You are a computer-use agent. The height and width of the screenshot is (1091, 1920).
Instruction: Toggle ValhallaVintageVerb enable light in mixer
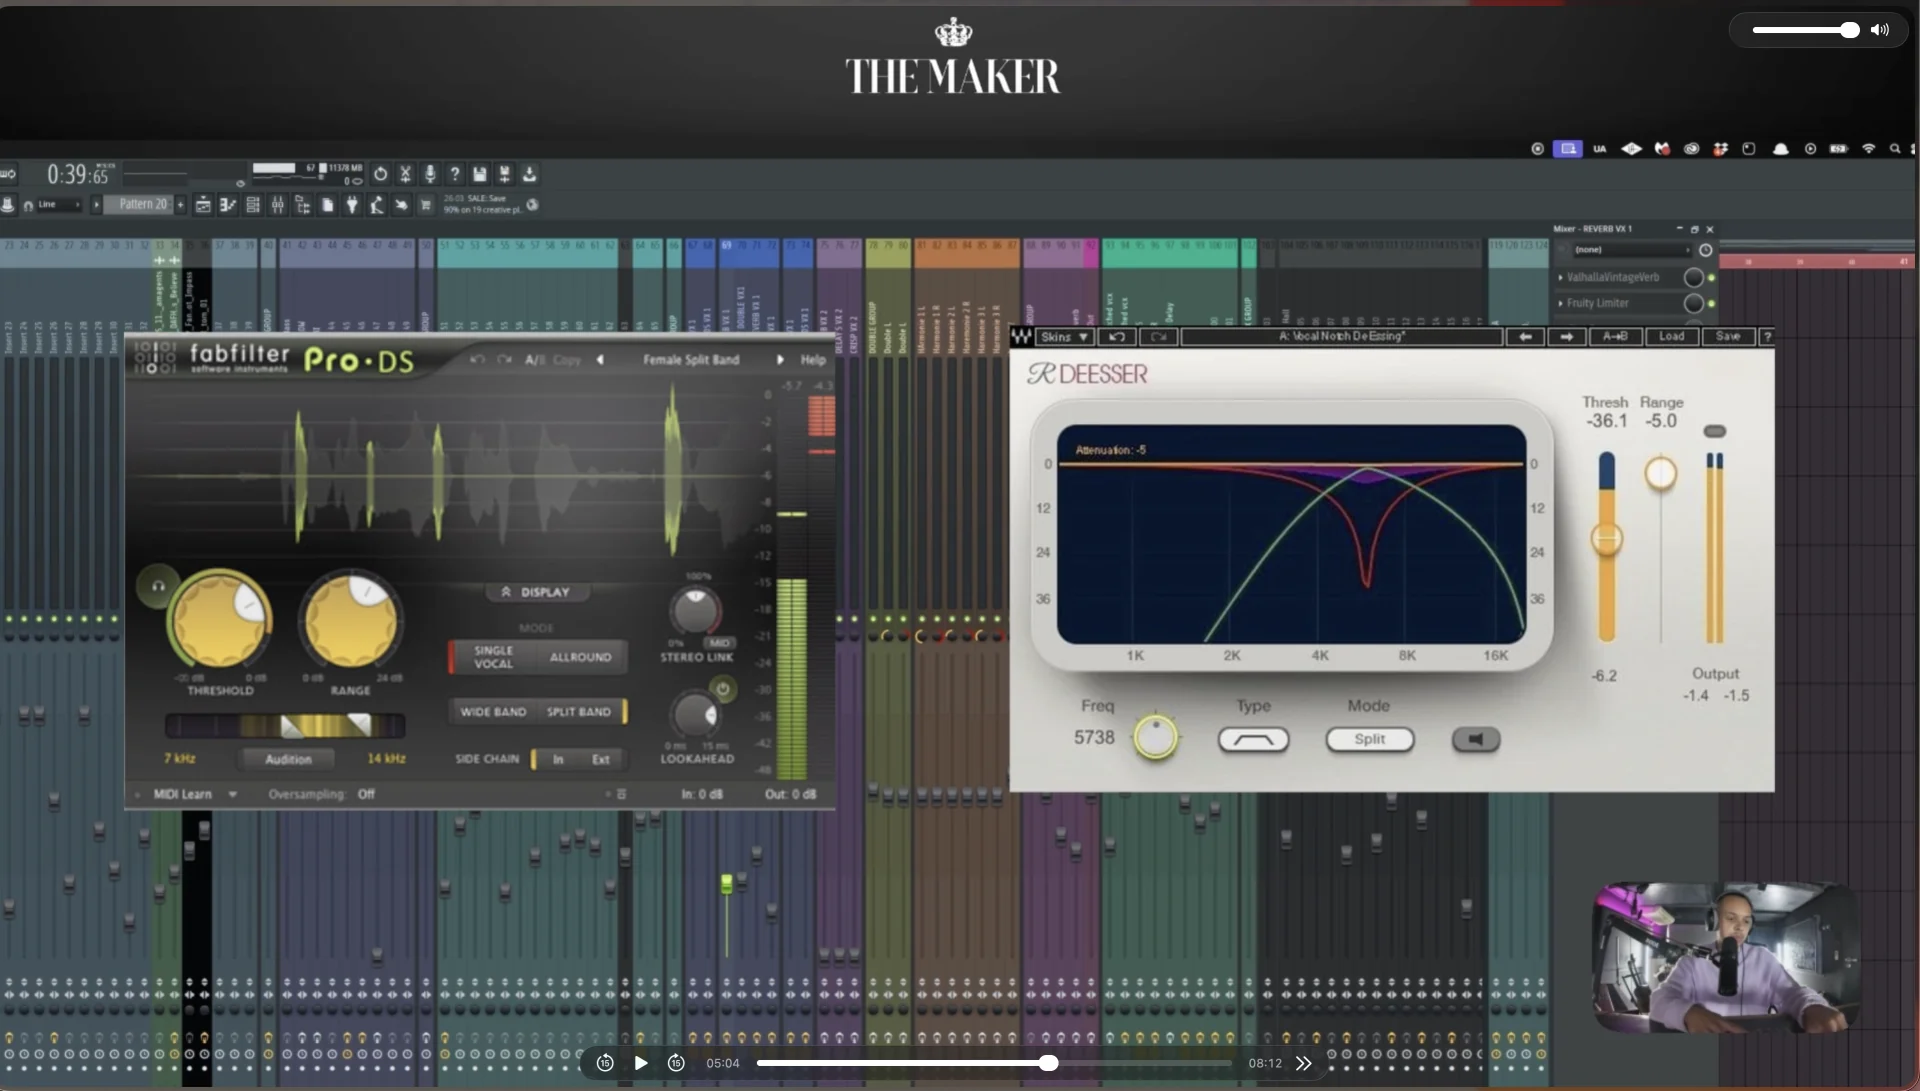(x=1711, y=277)
